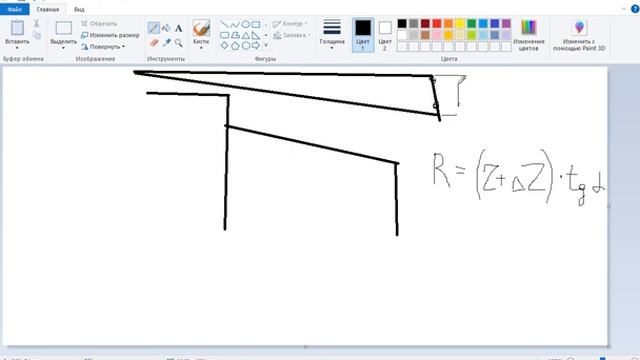Viewport: 640px width, 360px height.
Task: Pick the purple color swatch
Action: coord(506,24)
